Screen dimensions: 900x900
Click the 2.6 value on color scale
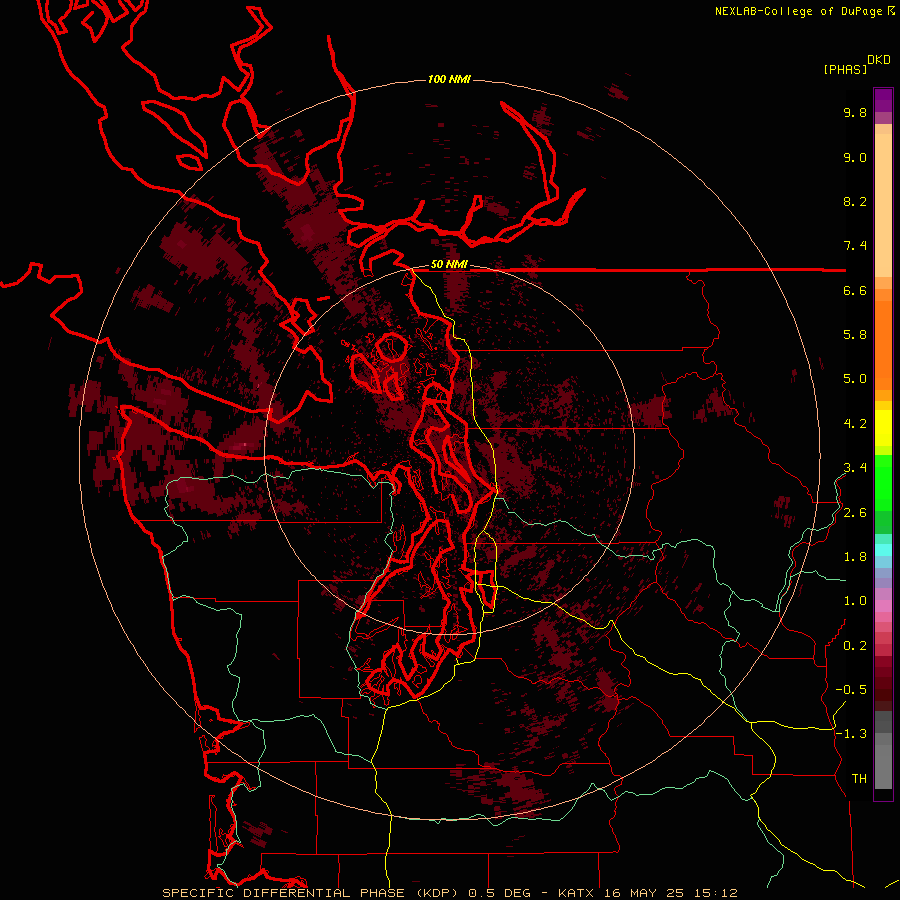pyautogui.click(x=855, y=513)
